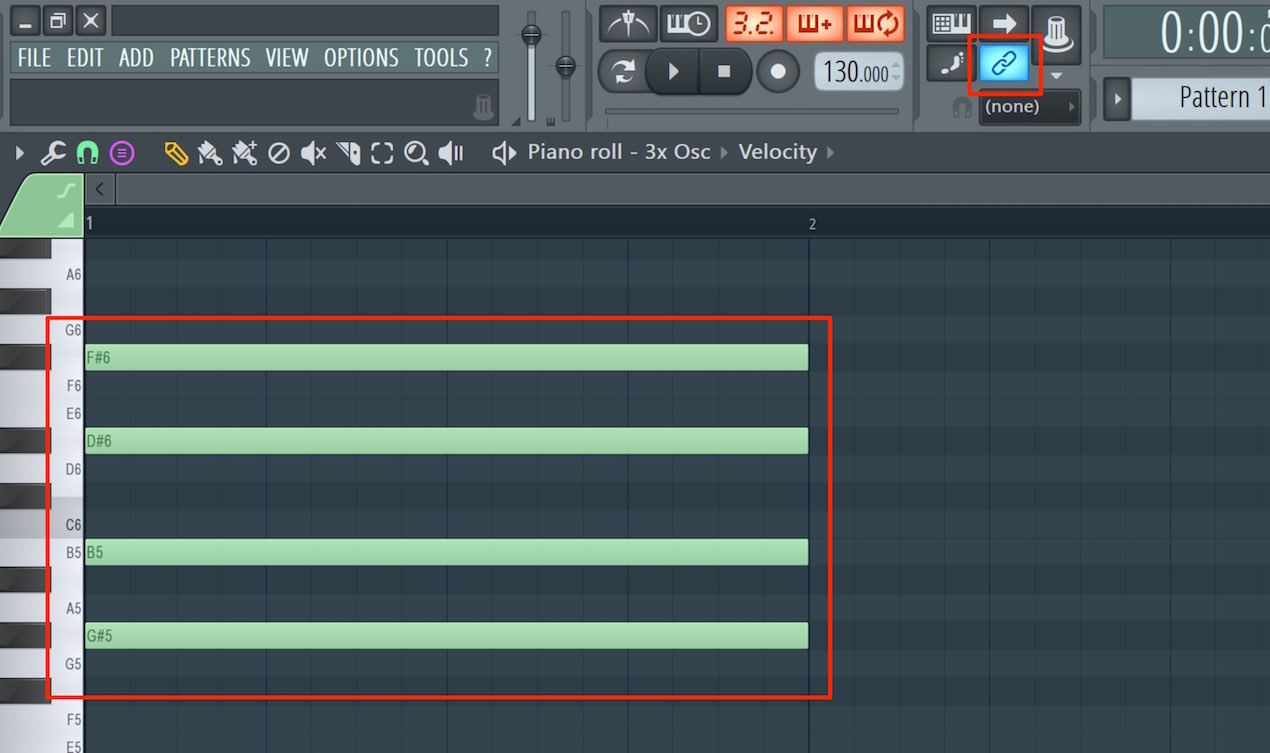Enable typing keyboard to piano
This screenshot has height=753, width=1270.
[951, 23]
